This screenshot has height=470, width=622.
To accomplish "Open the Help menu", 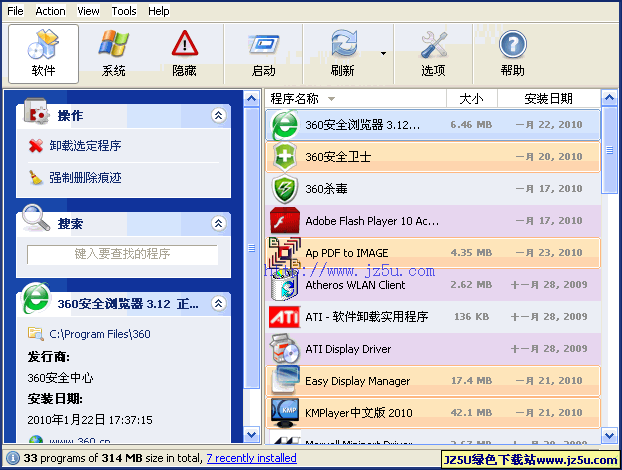I will click(x=159, y=11).
